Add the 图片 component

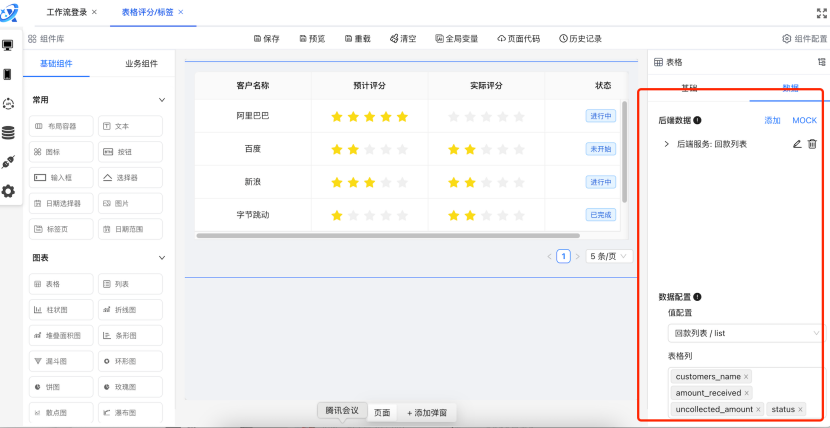pos(130,203)
